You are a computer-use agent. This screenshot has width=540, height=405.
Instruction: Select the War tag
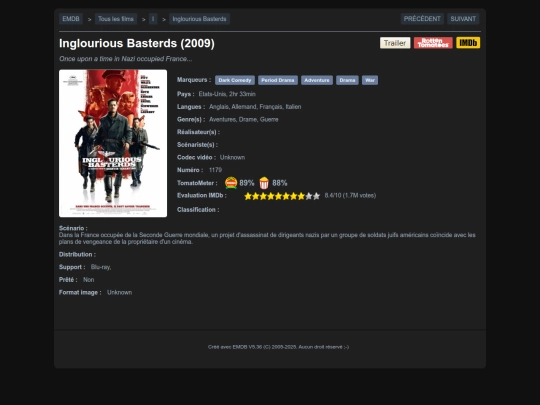[x=370, y=80]
